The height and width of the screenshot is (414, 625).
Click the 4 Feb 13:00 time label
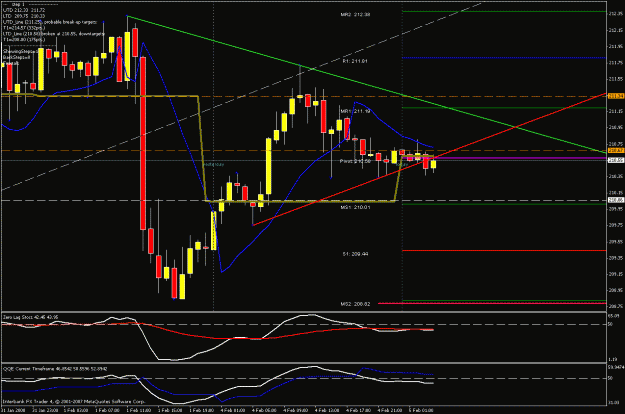(x=327, y=410)
